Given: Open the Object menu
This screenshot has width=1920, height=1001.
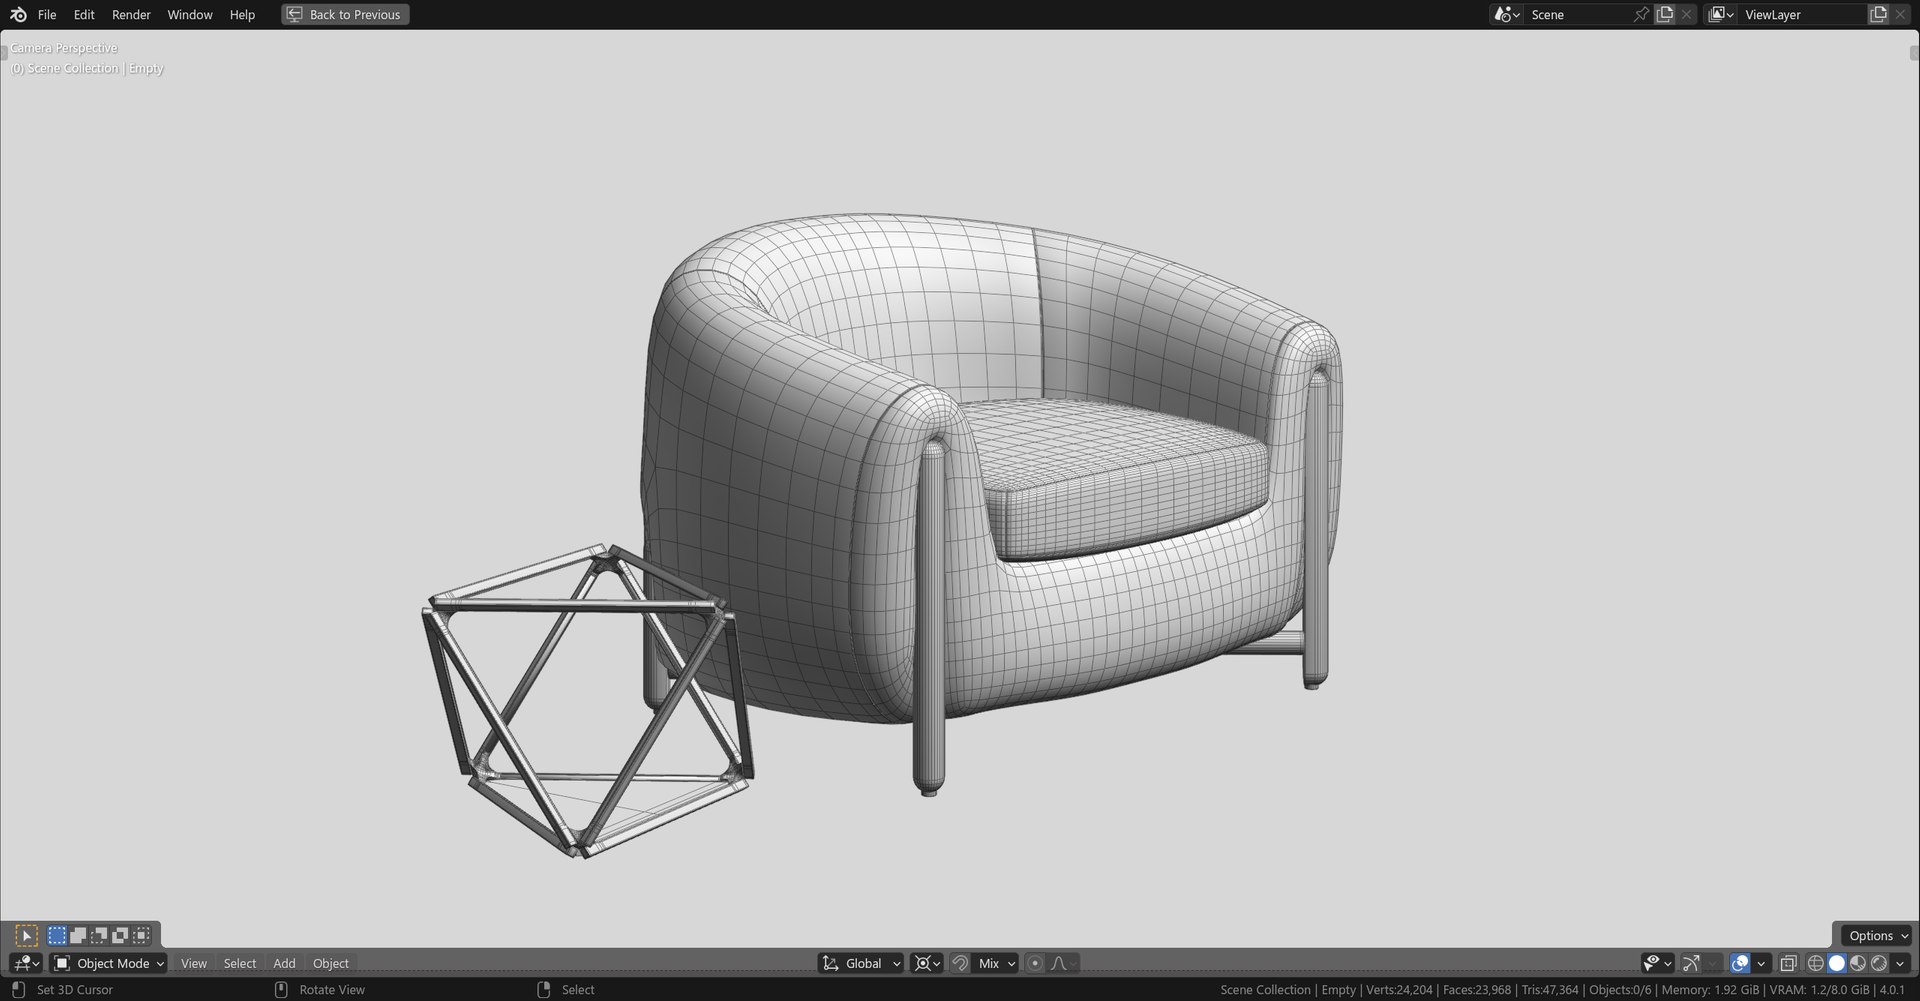Looking at the screenshot, I should [x=331, y=963].
